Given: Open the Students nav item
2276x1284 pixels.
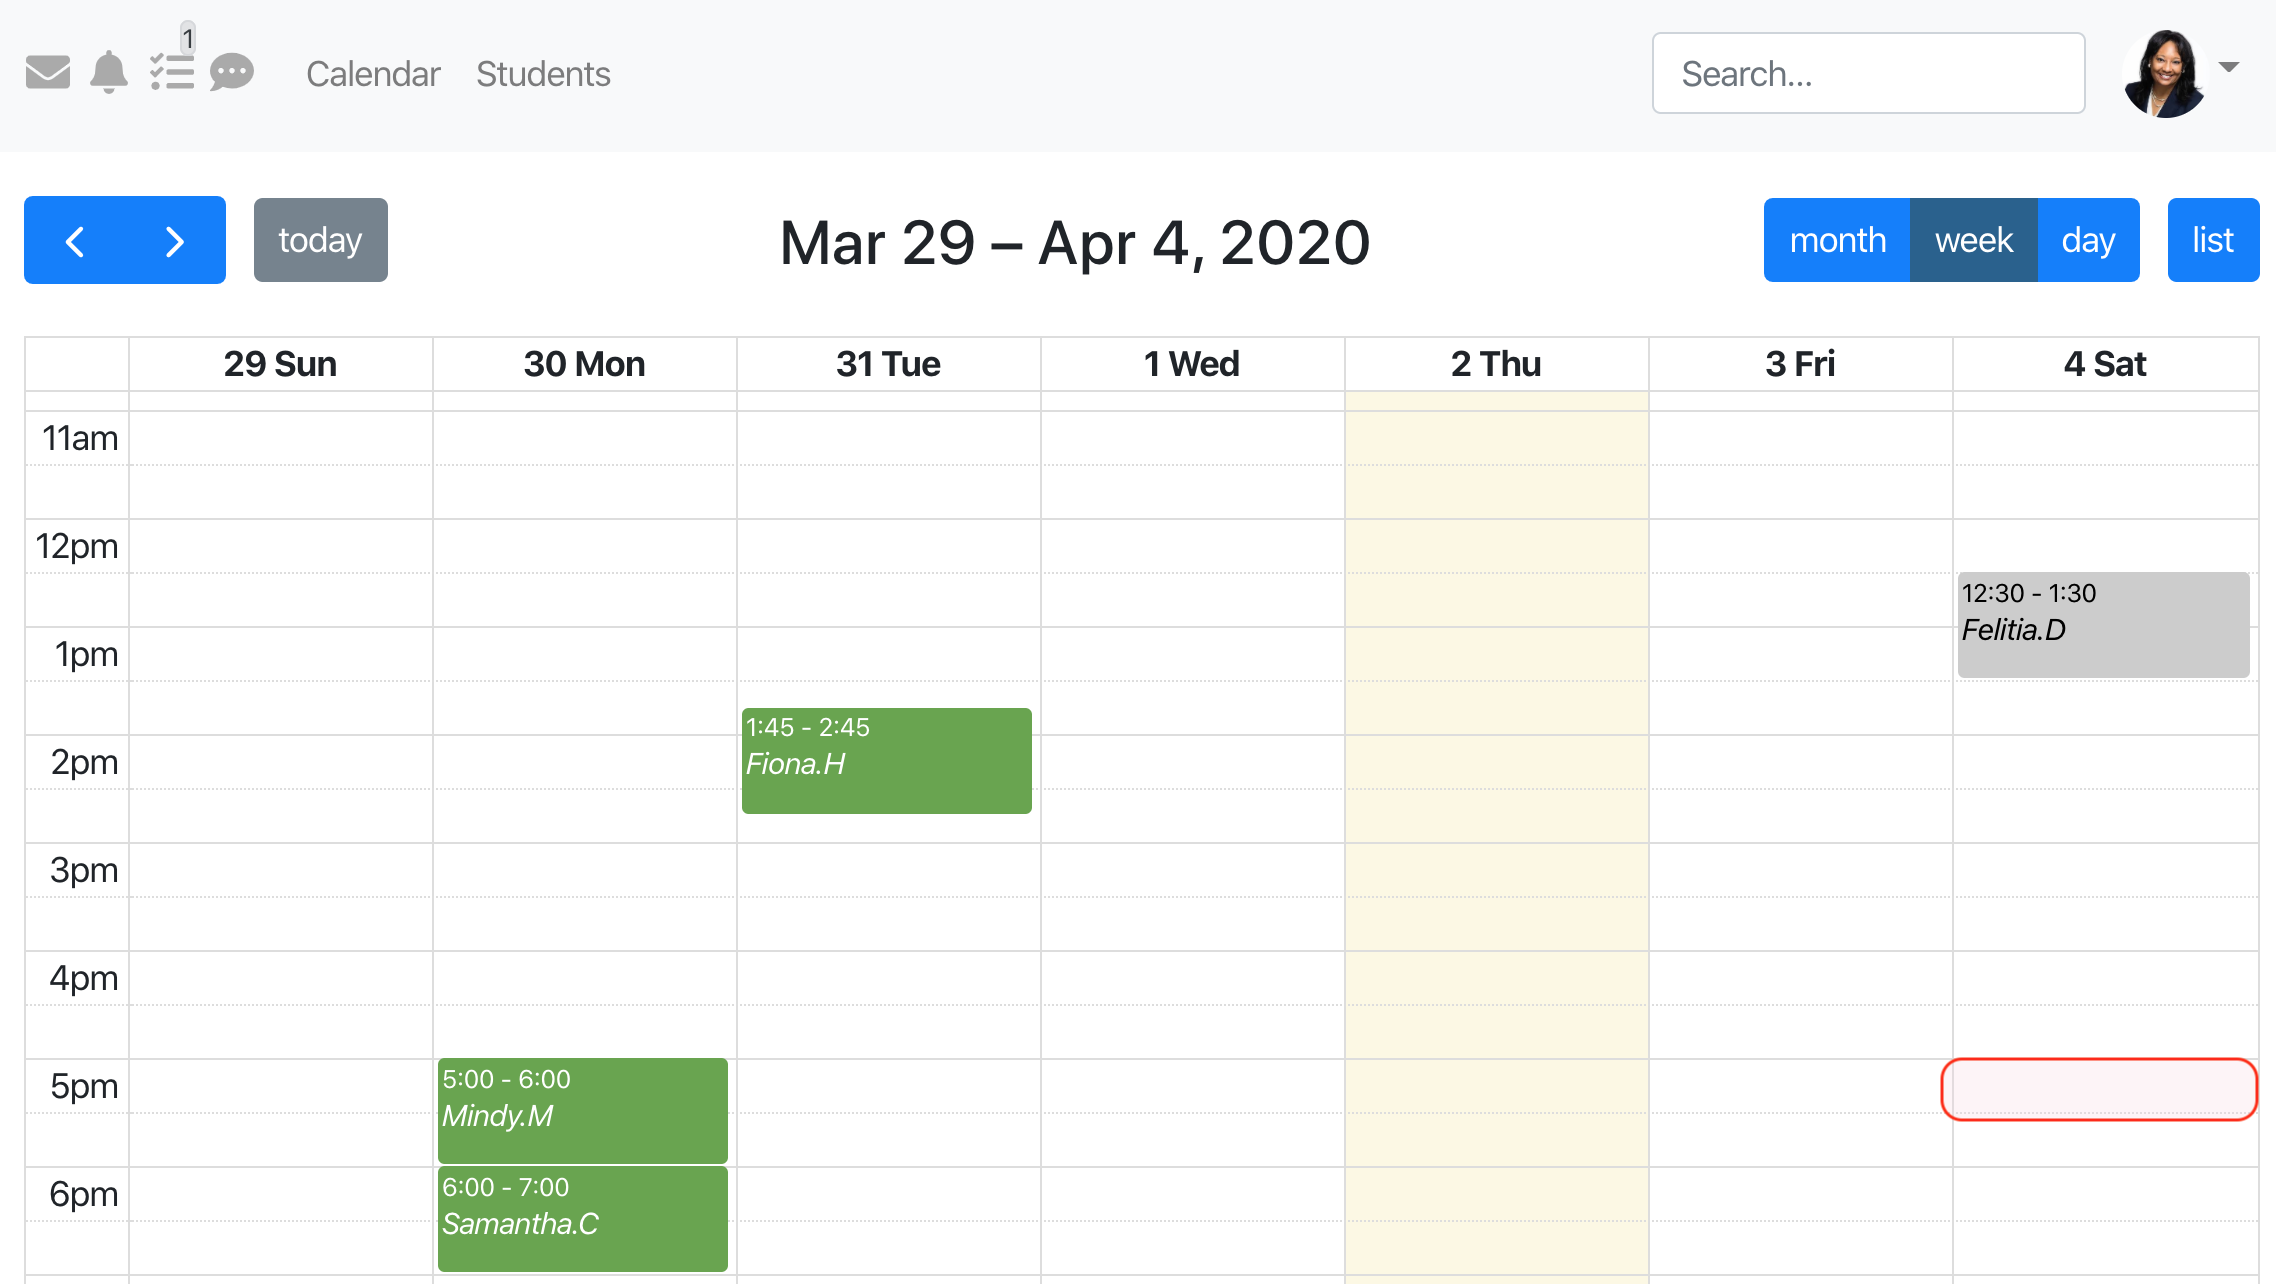Looking at the screenshot, I should tap(543, 74).
